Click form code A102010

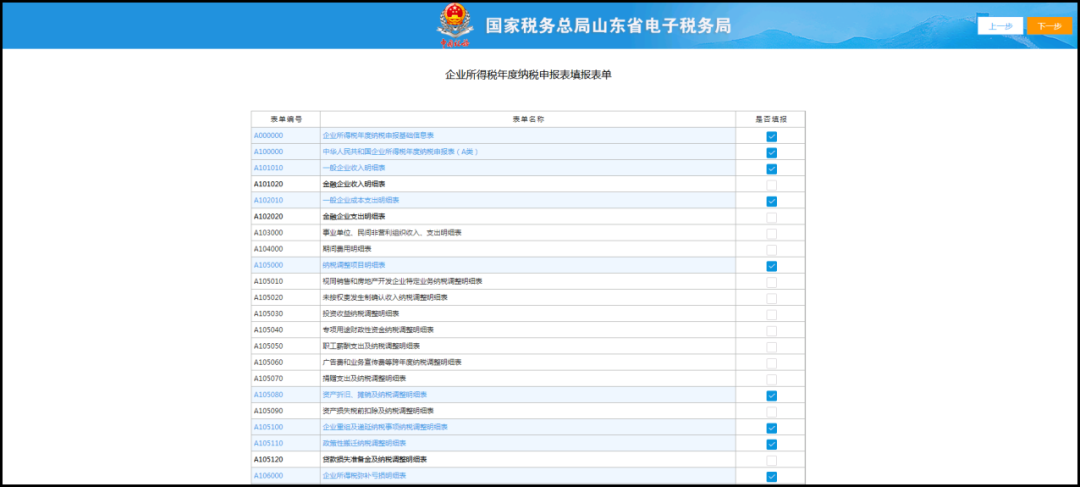click(269, 200)
